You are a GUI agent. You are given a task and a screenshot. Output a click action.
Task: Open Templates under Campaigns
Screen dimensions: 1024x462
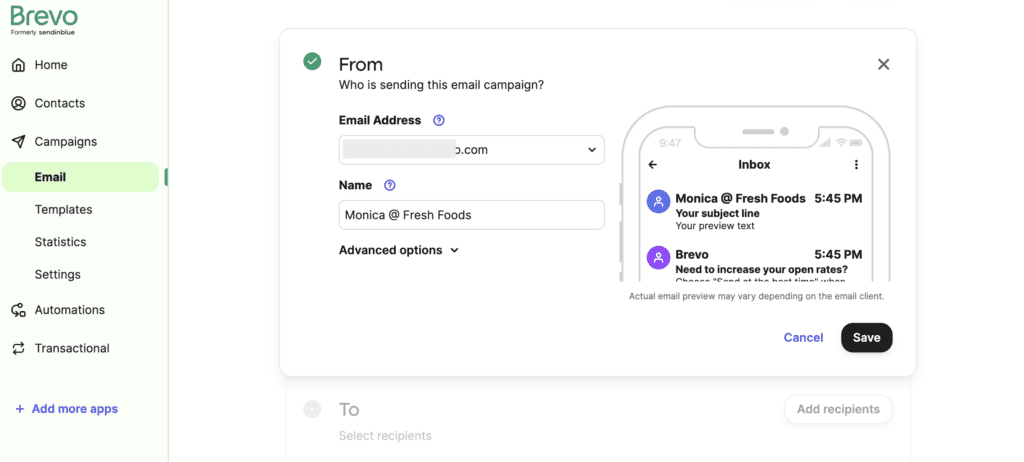click(63, 210)
